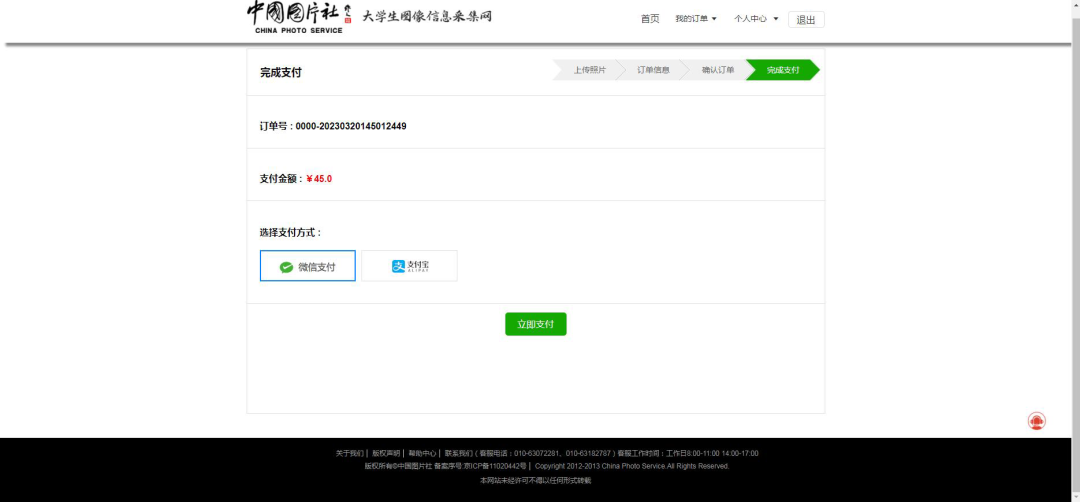Click the China Photo Service logo
The image size is (1080, 502).
pos(299,17)
